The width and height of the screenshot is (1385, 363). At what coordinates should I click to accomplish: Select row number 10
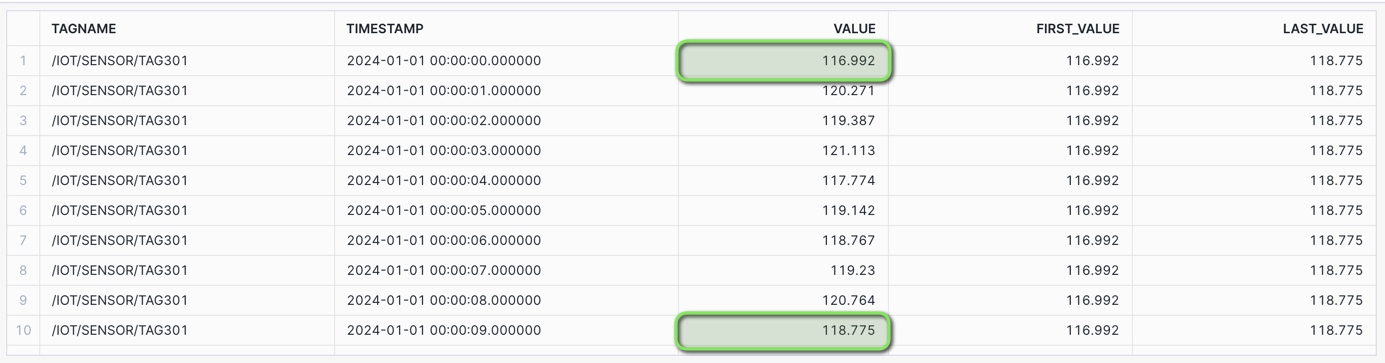click(x=23, y=330)
